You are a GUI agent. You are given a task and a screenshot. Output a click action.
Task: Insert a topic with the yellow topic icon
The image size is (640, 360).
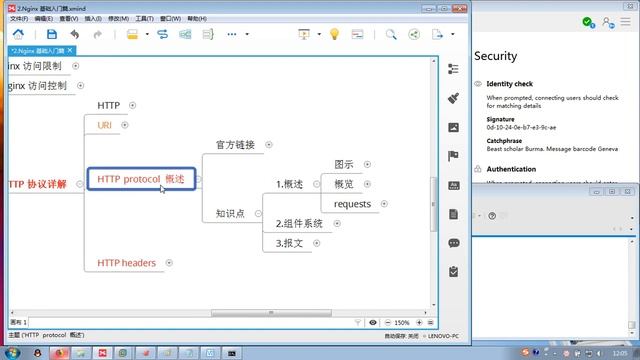point(132,34)
